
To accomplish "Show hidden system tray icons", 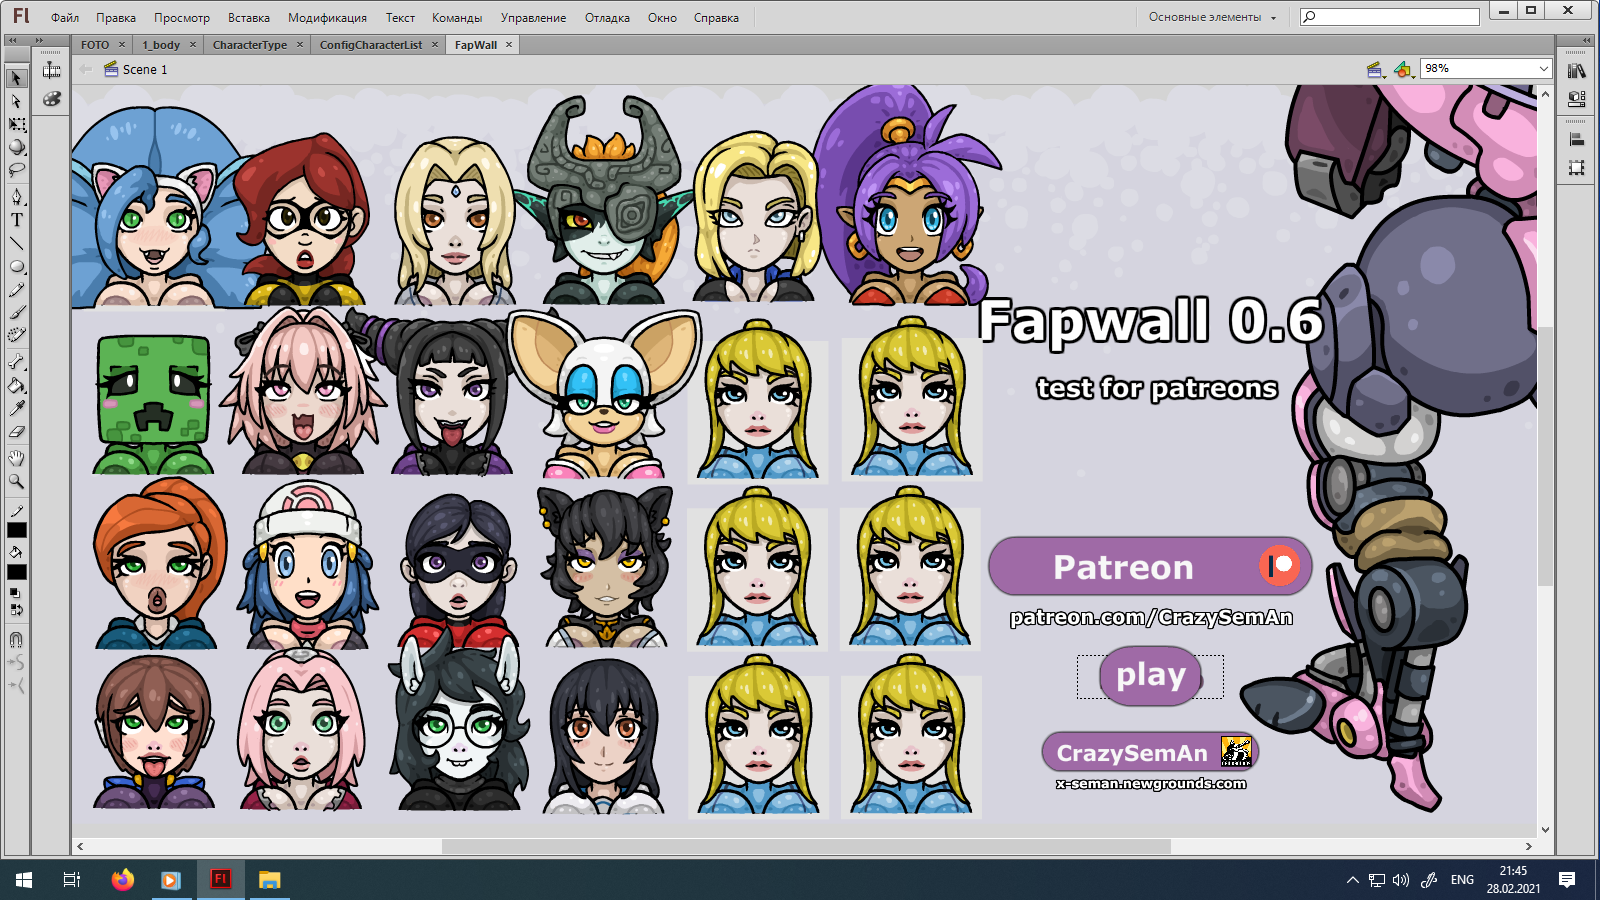I will tap(1352, 880).
